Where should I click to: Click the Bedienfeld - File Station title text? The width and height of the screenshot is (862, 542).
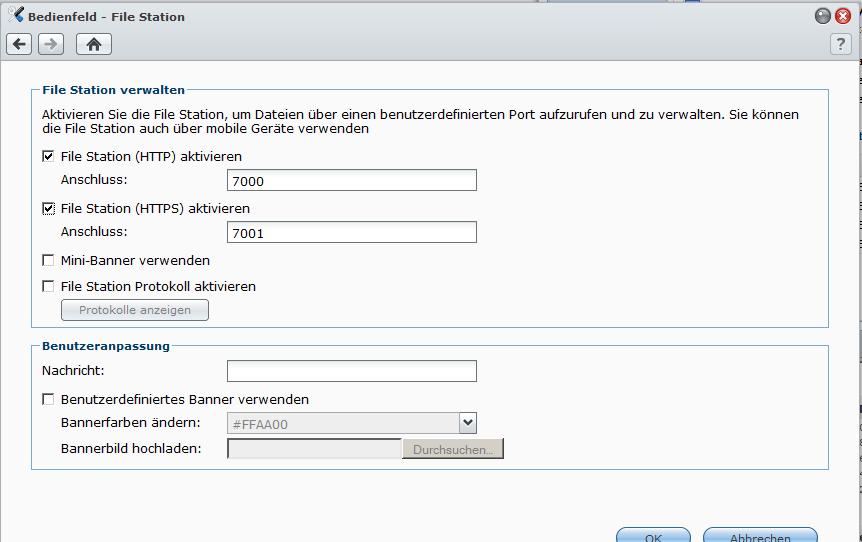[x=107, y=17]
